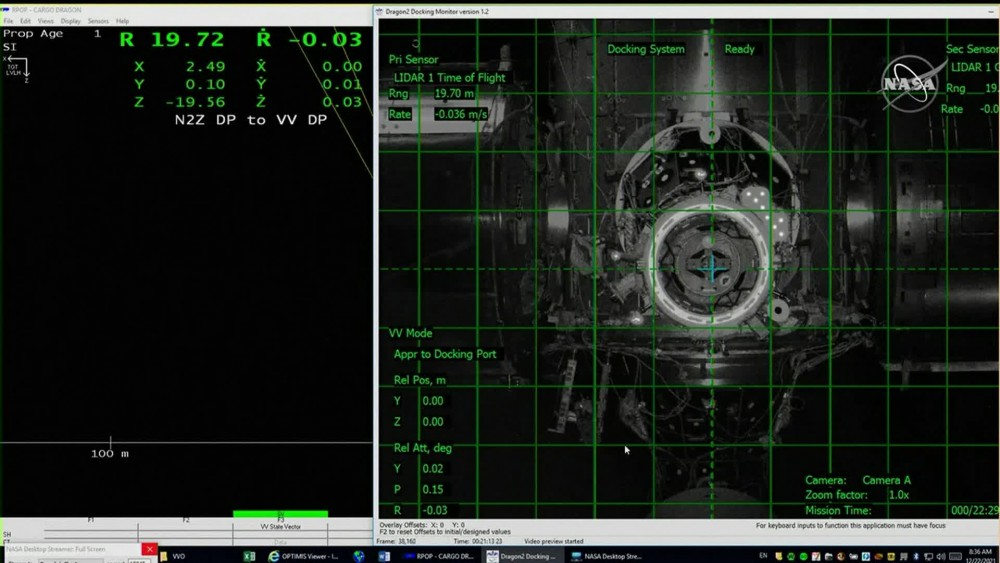Image resolution: width=1000 pixels, height=563 pixels.
Task: Switch to OPTIMIS Viewer in taskbar
Action: (304, 556)
